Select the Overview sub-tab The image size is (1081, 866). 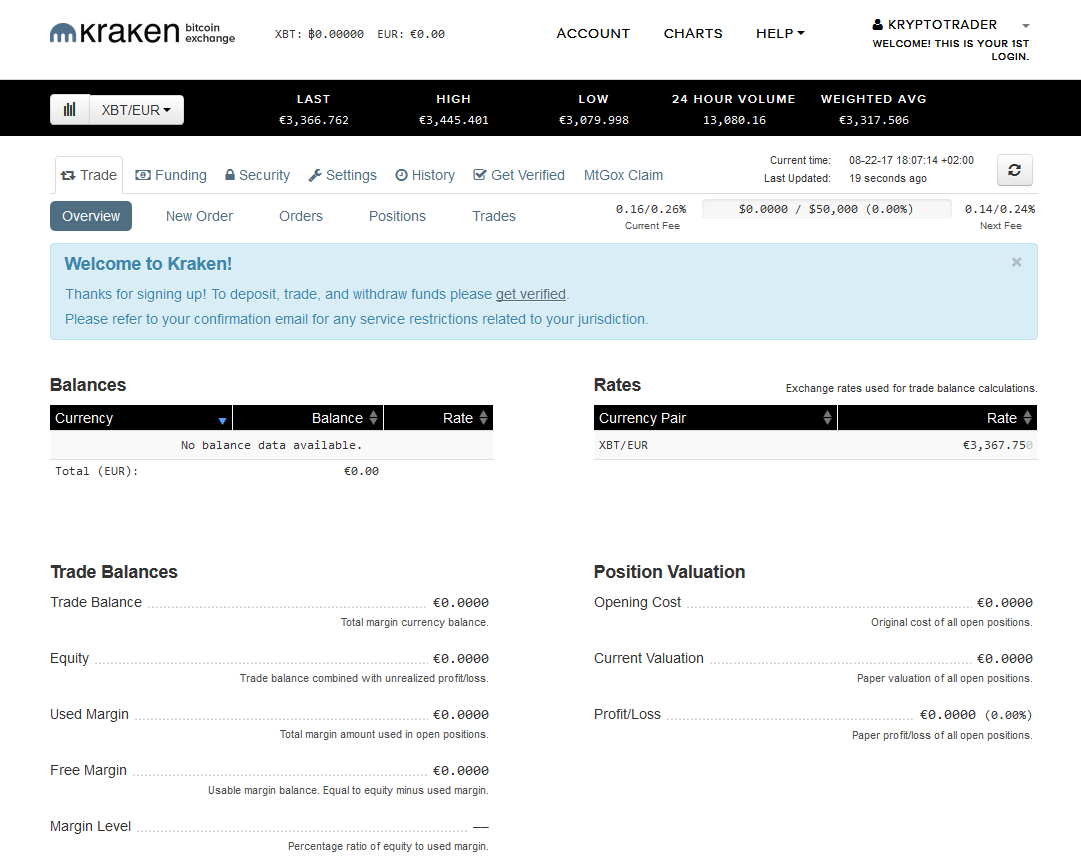(x=91, y=216)
